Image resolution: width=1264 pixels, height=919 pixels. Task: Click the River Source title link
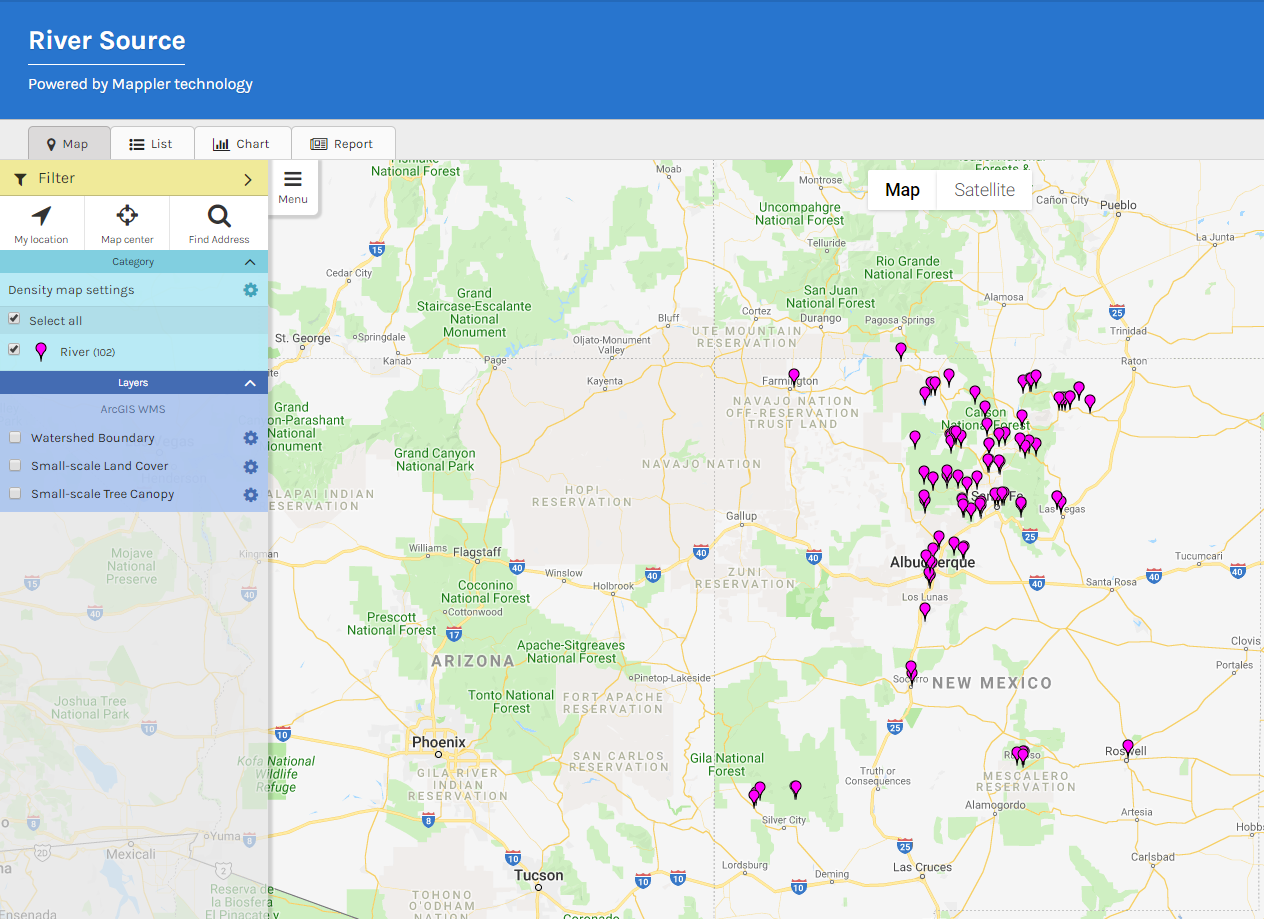tap(107, 41)
